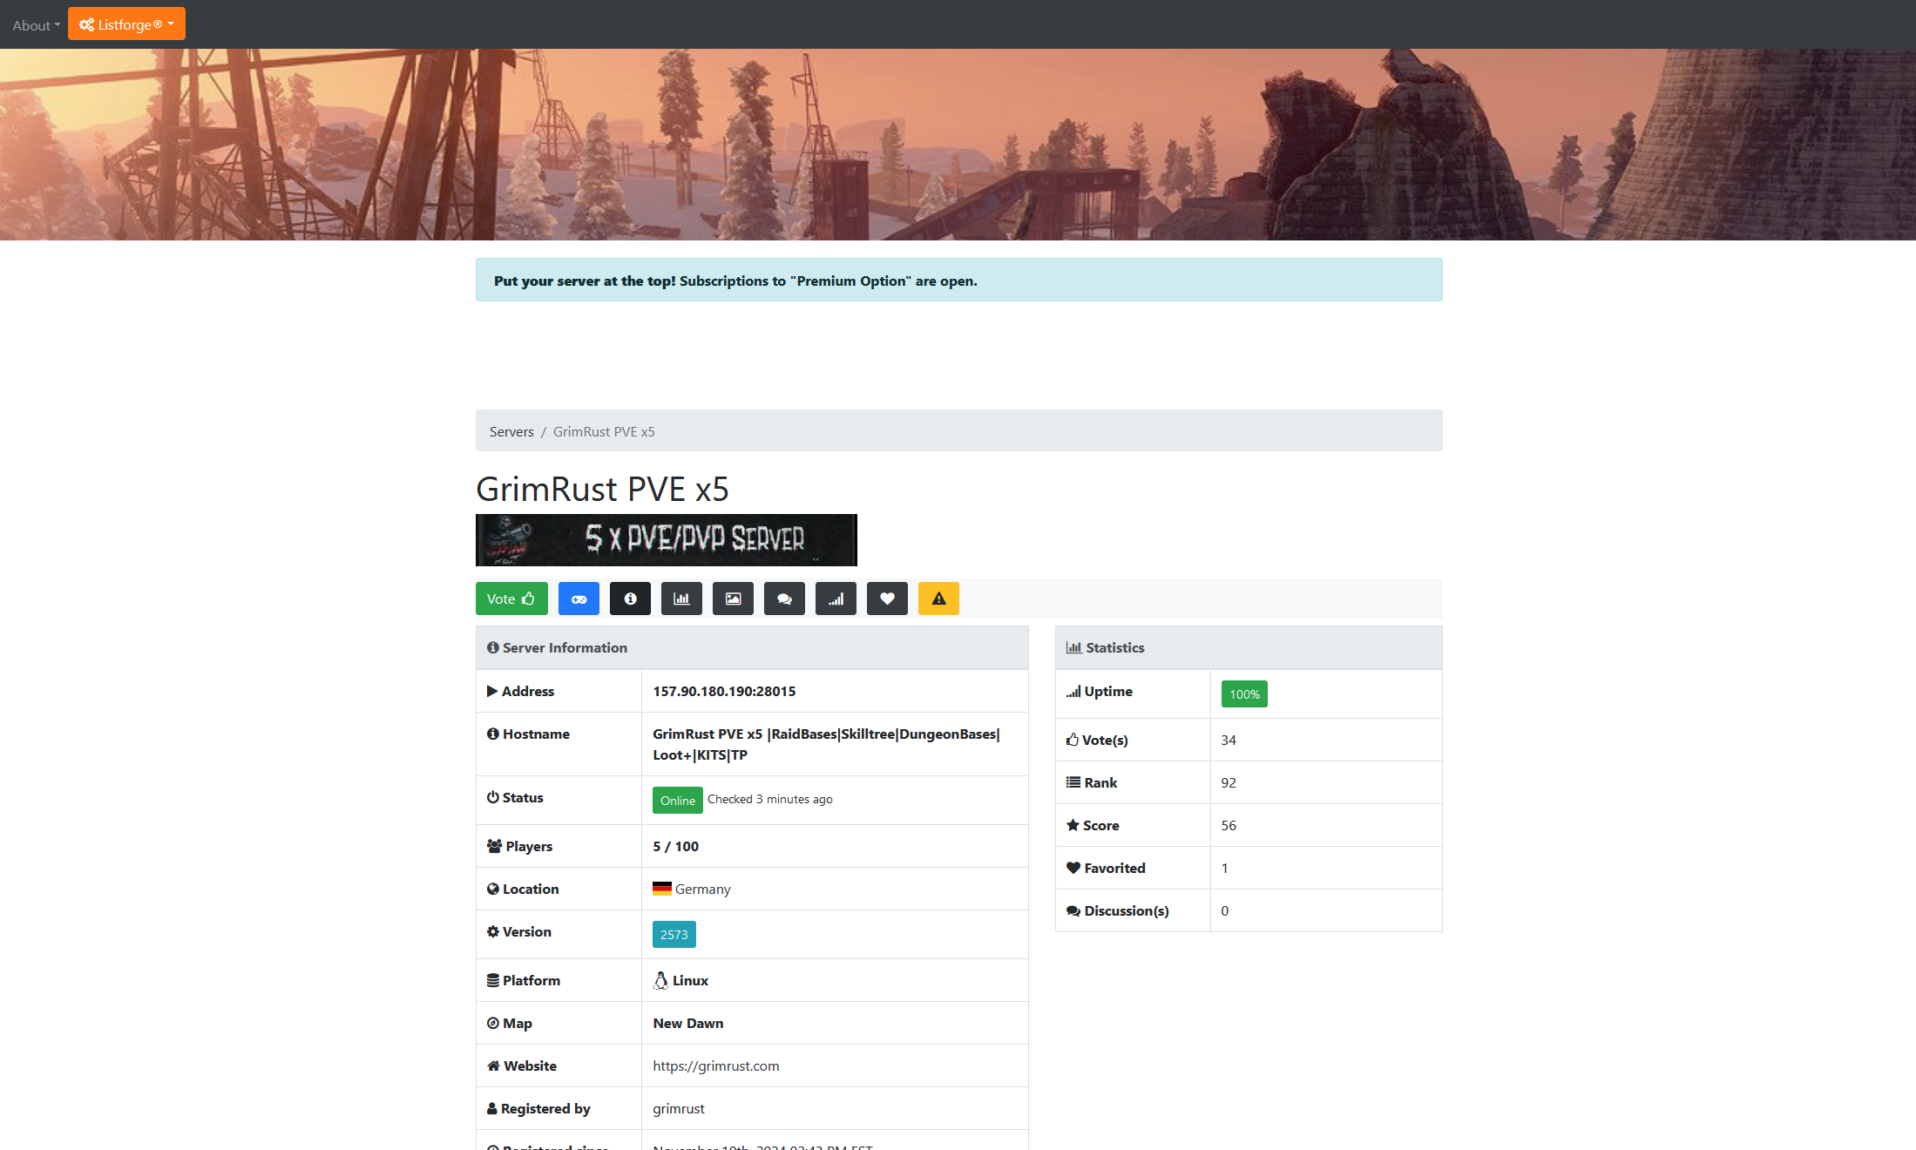Click the Discussion(s) row label
Viewport: 1916px width, 1150px height.
1117,911
